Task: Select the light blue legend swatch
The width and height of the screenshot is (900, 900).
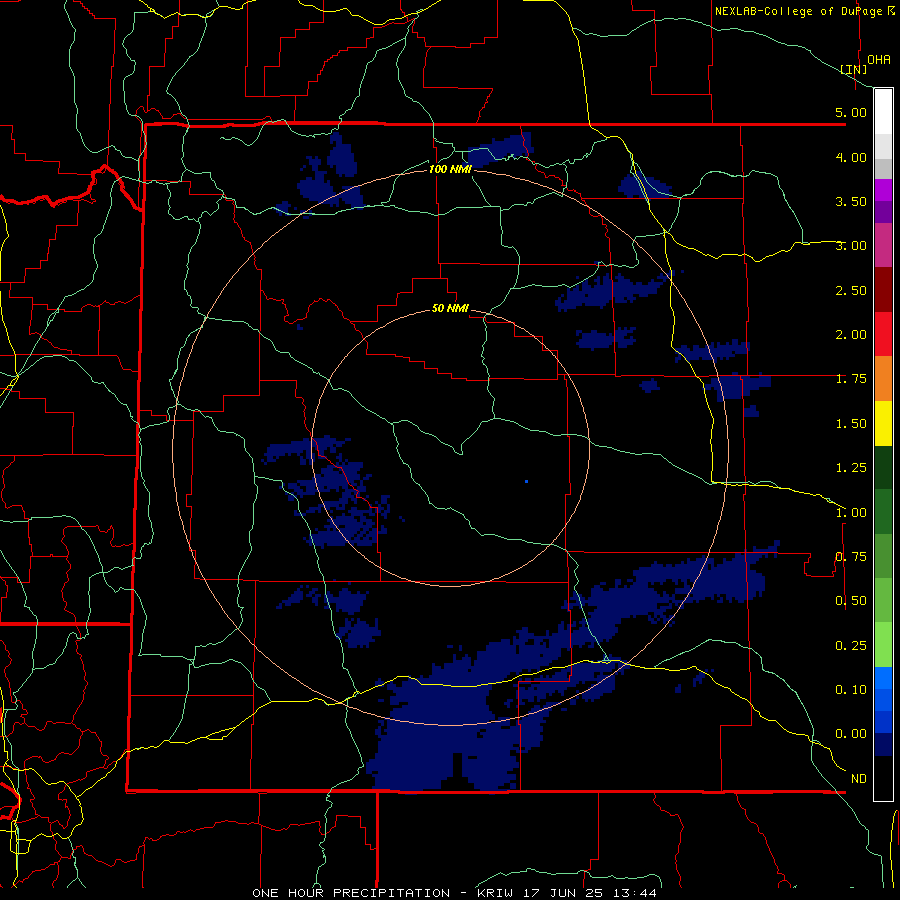Action: 883,678
